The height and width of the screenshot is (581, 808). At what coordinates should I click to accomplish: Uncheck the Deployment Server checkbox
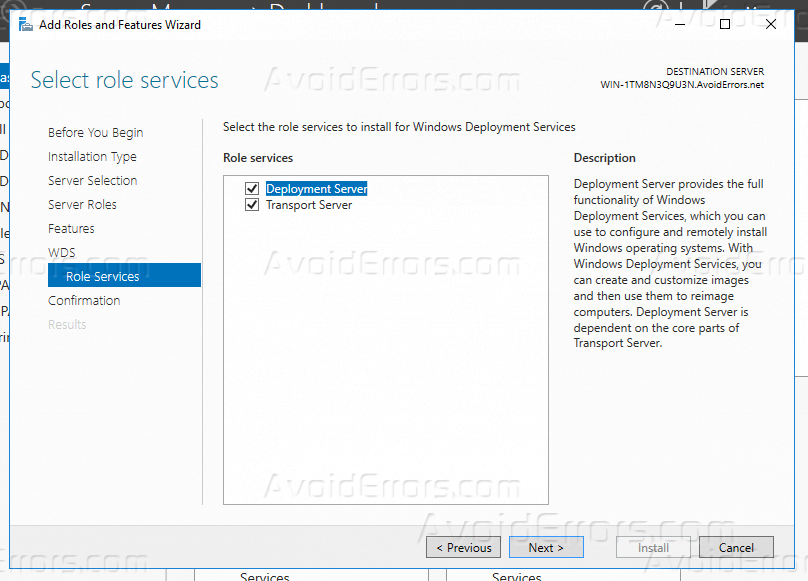point(252,189)
